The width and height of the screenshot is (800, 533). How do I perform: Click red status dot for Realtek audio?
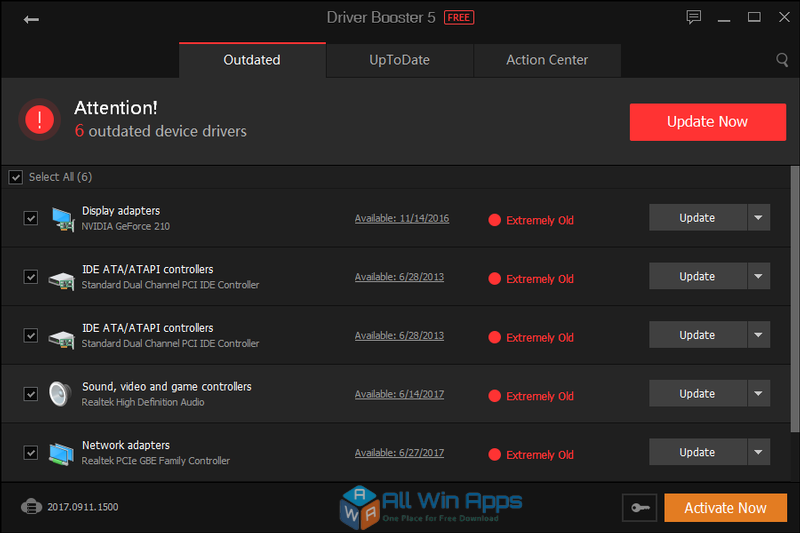494,396
